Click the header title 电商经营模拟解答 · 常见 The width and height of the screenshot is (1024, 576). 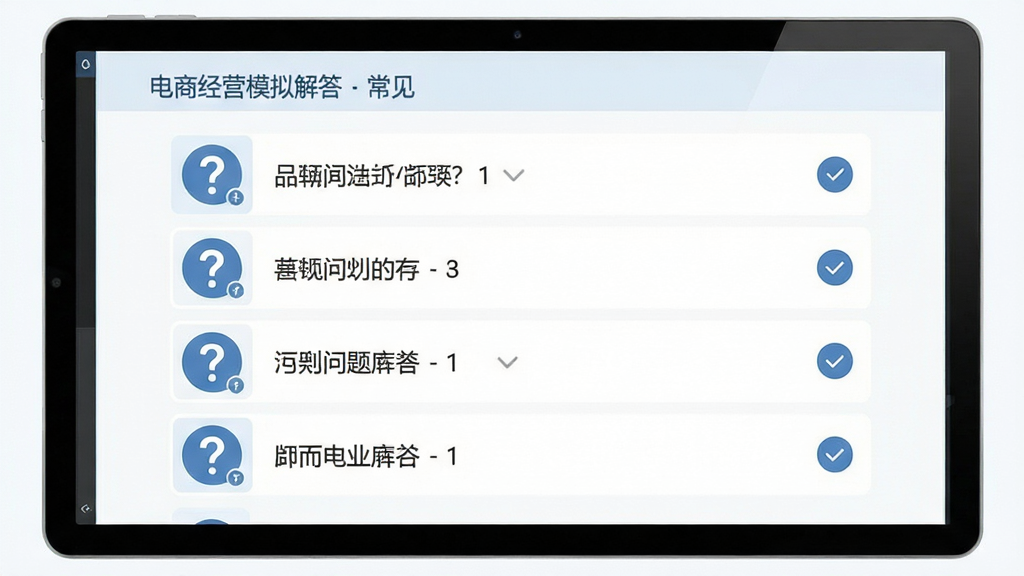pyautogui.click(x=282, y=87)
